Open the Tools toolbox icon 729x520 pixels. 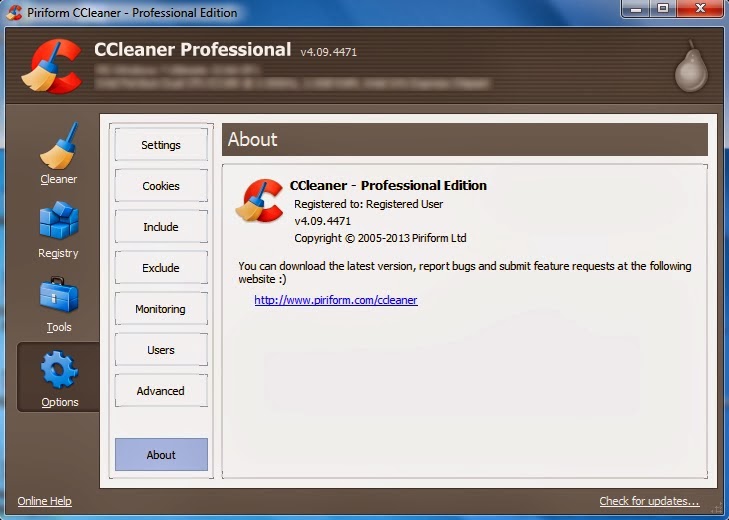coord(59,295)
